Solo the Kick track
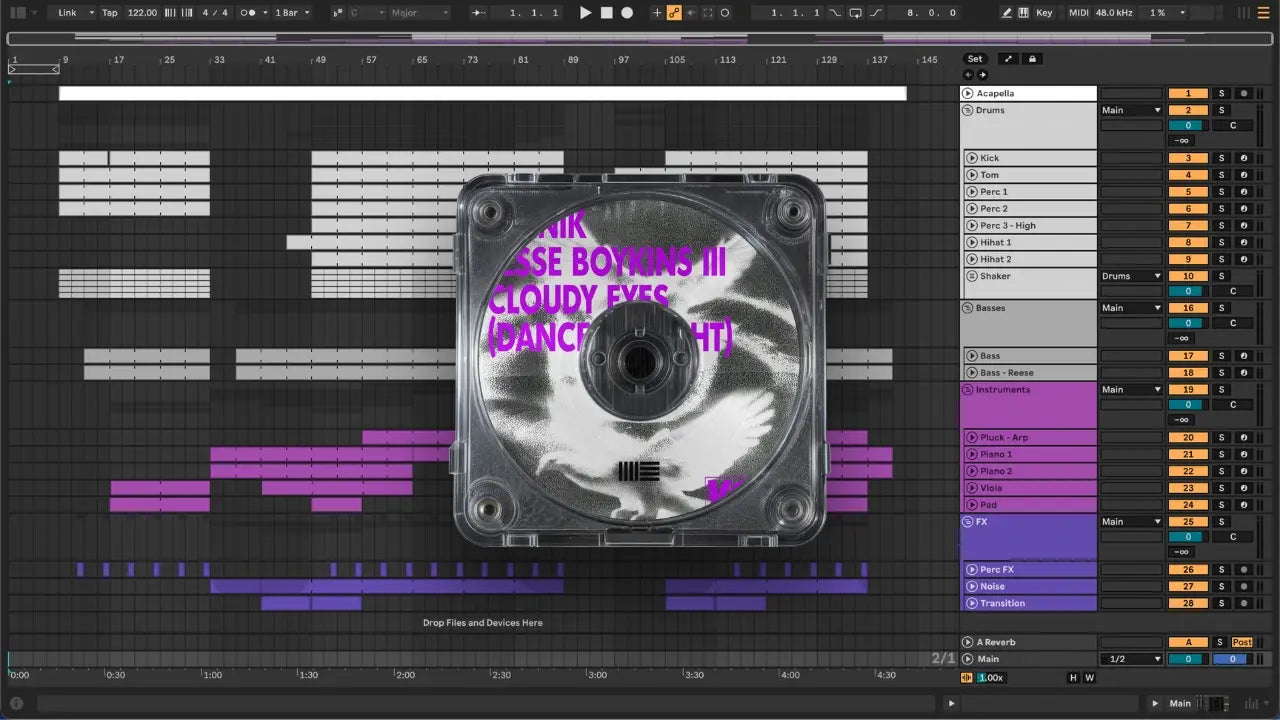The height and width of the screenshot is (720, 1280). point(1221,158)
